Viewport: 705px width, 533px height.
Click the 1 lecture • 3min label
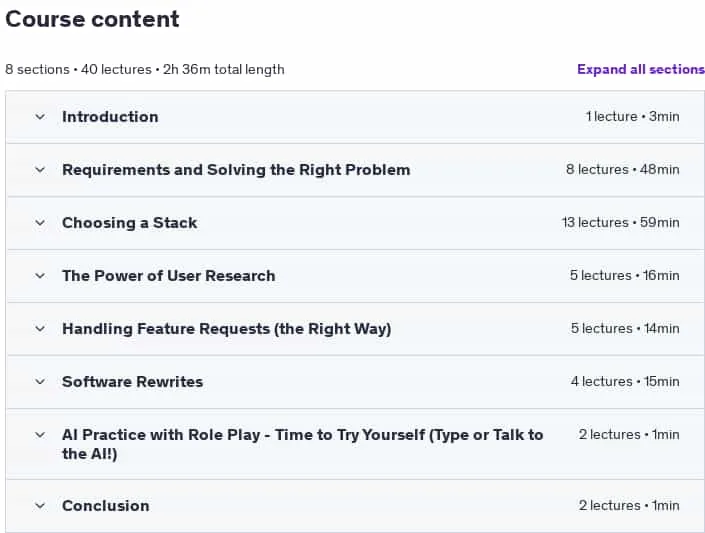tap(633, 116)
